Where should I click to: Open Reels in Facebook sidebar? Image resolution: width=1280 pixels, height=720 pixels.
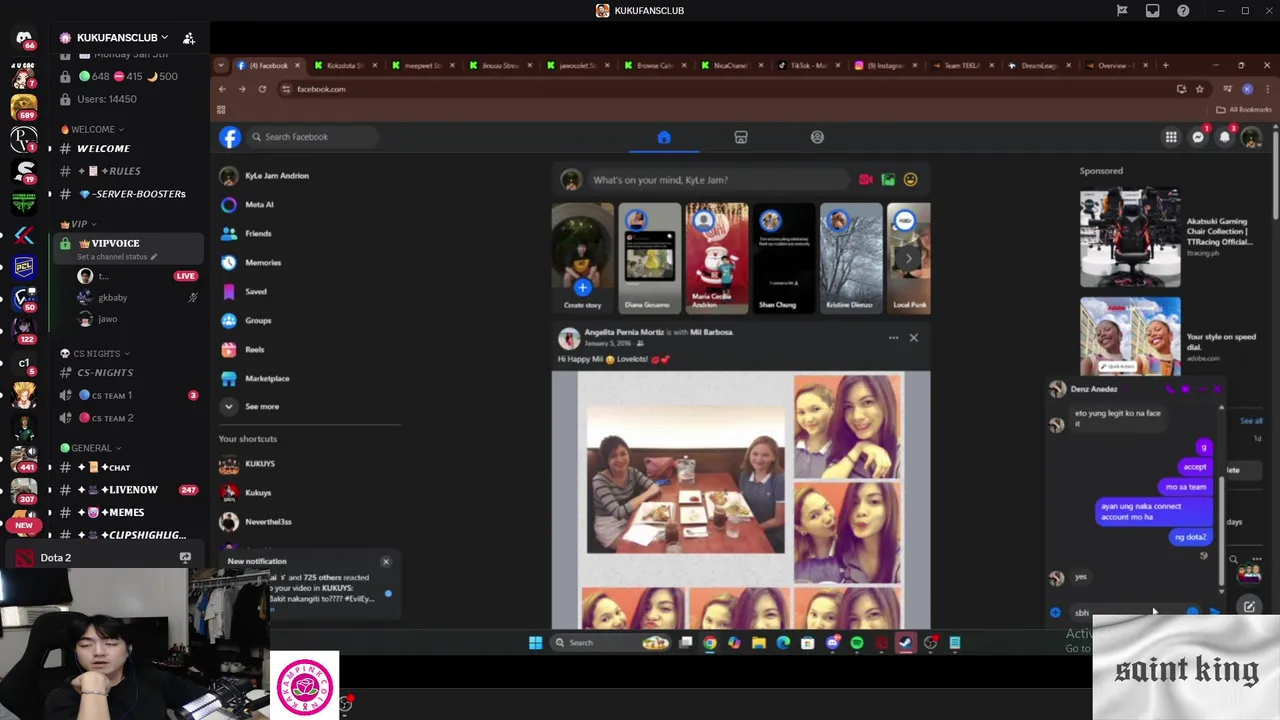pos(254,349)
